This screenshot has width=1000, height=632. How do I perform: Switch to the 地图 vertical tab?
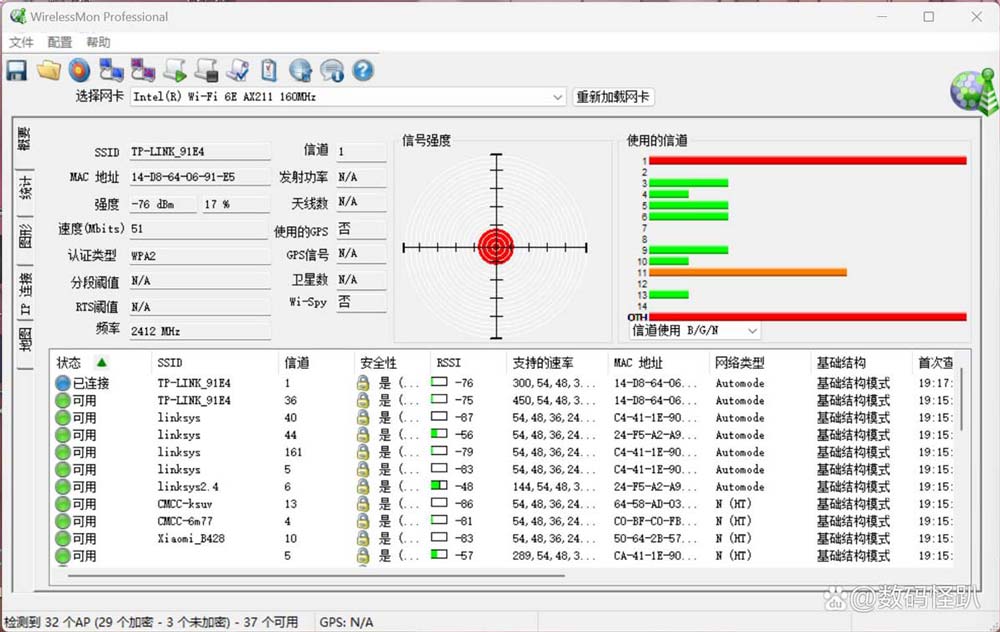click(24, 341)
